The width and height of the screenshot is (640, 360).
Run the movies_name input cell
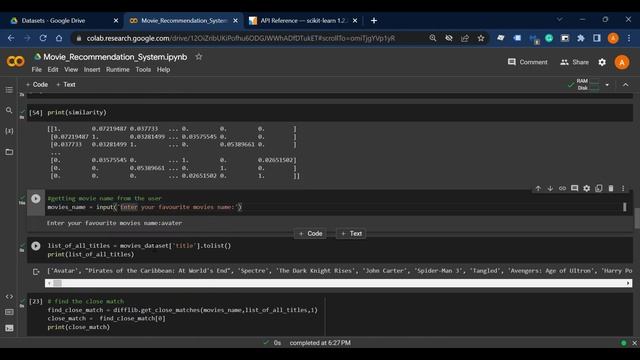(36, 199)
